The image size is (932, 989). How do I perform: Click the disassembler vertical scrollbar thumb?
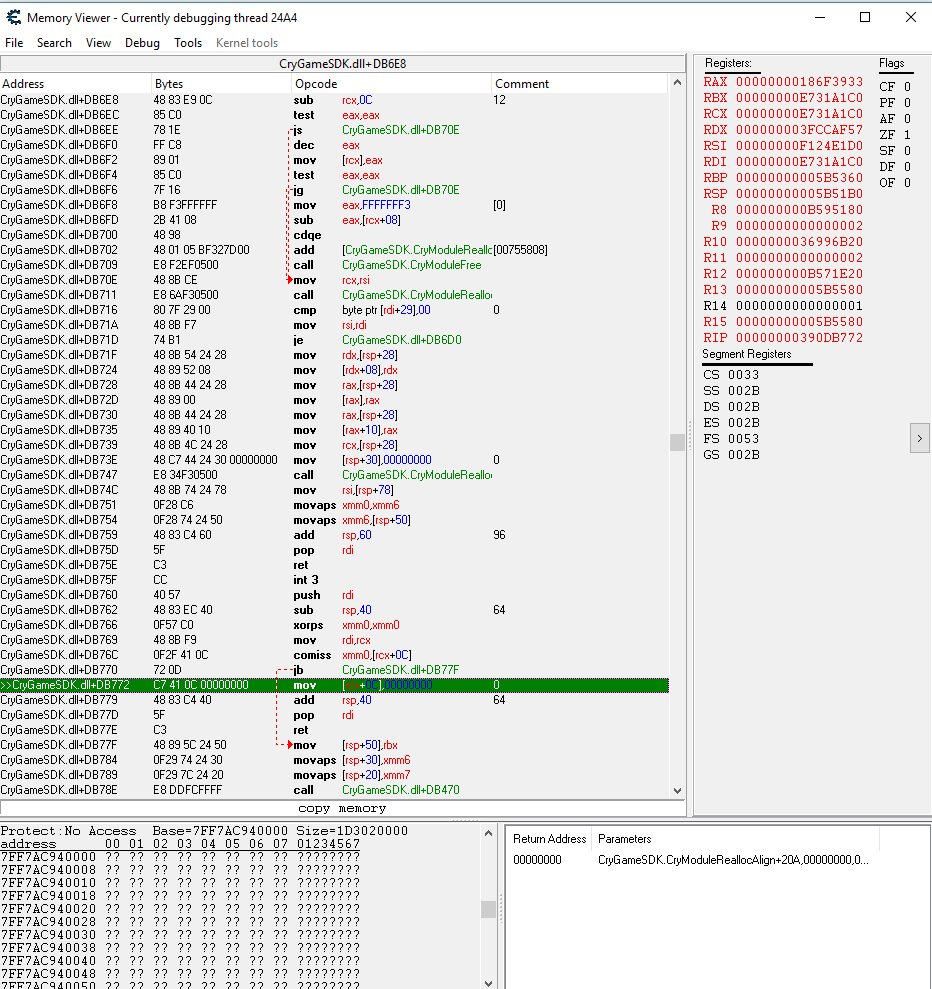(677, 442)
